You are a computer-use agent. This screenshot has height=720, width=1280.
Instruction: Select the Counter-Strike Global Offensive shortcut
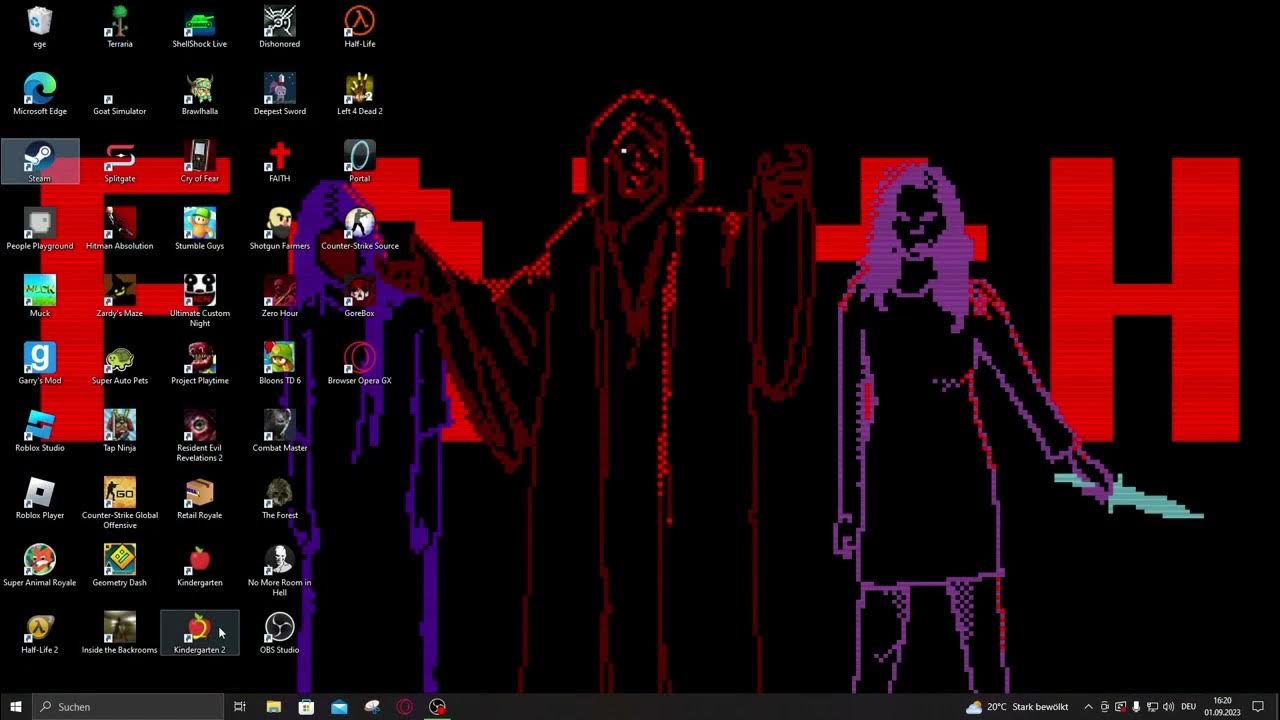120,503
